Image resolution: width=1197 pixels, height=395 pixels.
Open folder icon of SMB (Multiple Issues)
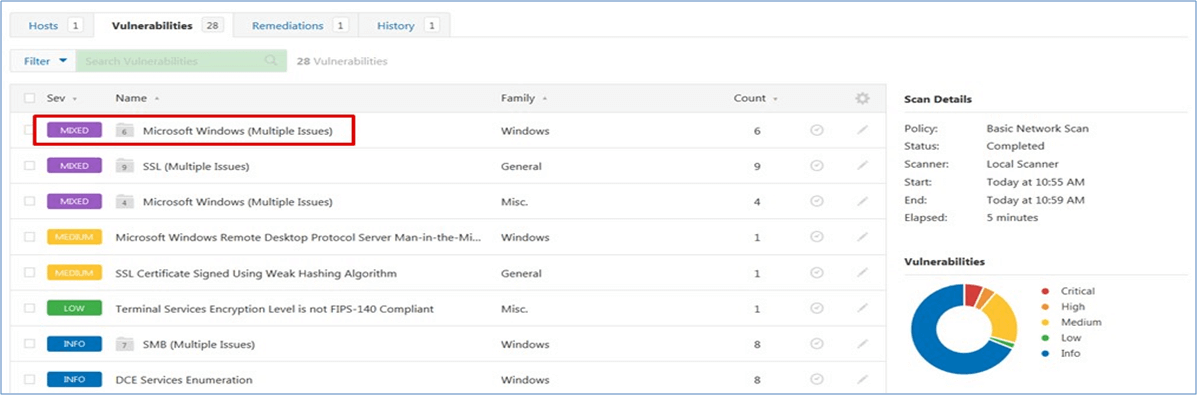tap(124, 345)
